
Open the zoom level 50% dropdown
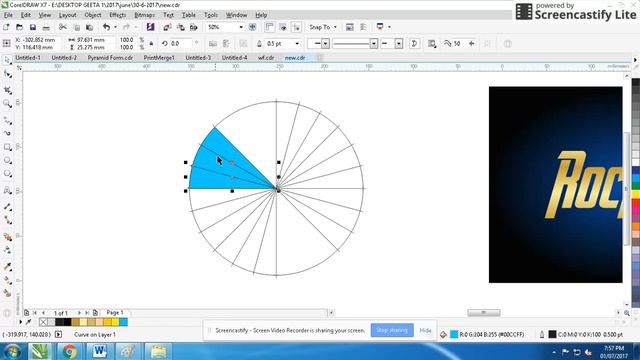tap(241, 27)
